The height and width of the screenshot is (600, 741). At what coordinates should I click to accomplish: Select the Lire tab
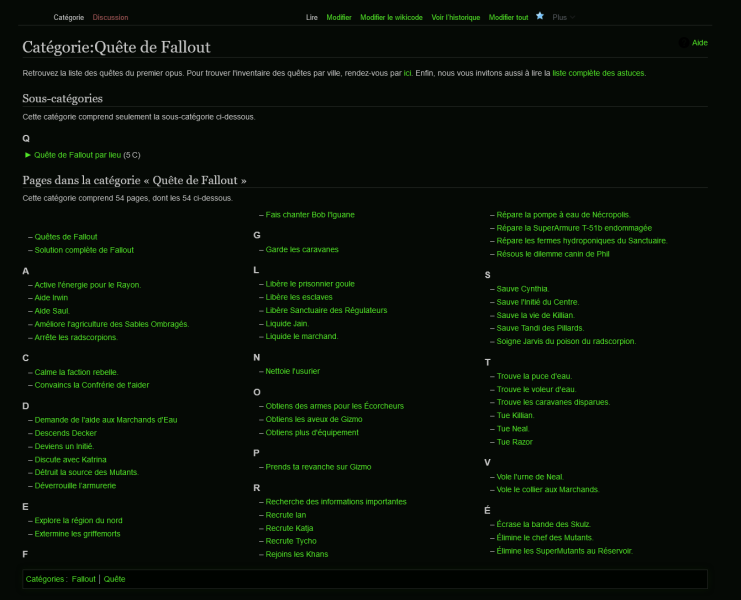point(311,17)
